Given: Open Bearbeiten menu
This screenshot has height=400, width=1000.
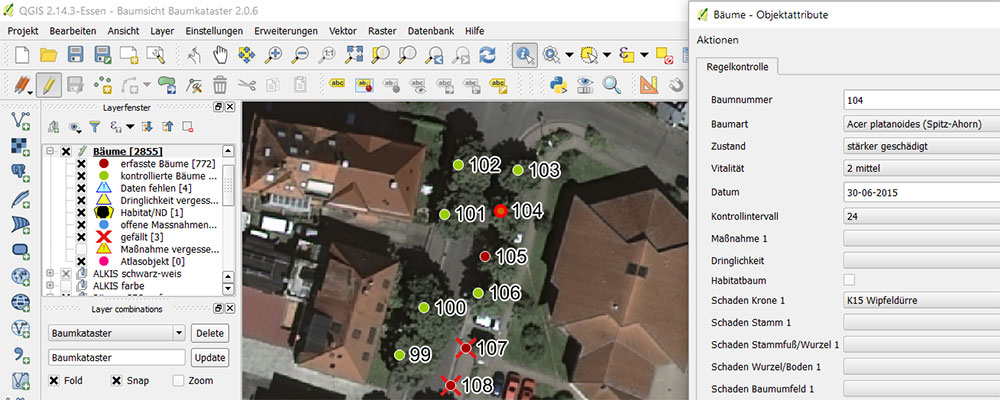Looking at the screenshot, I should pyautogui.click(x=73, y=31).
